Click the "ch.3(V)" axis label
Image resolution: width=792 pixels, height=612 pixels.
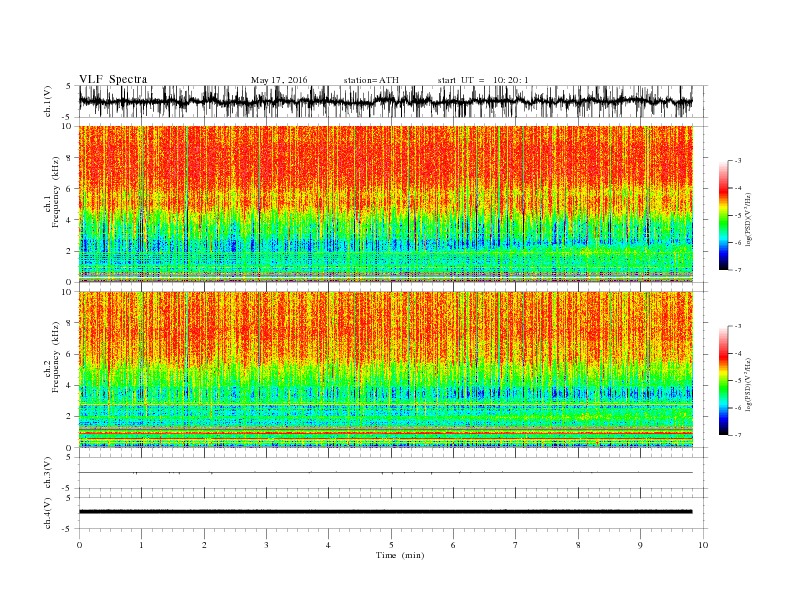pos(48,473)
